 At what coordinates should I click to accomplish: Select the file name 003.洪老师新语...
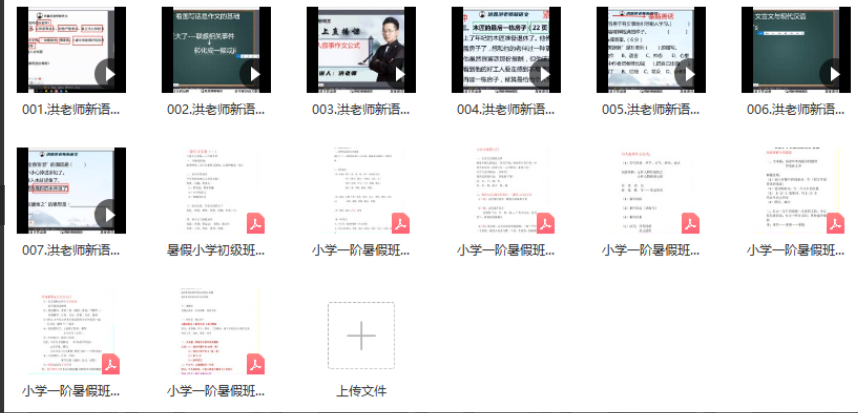pyautogui.click(x=361, y=109)
